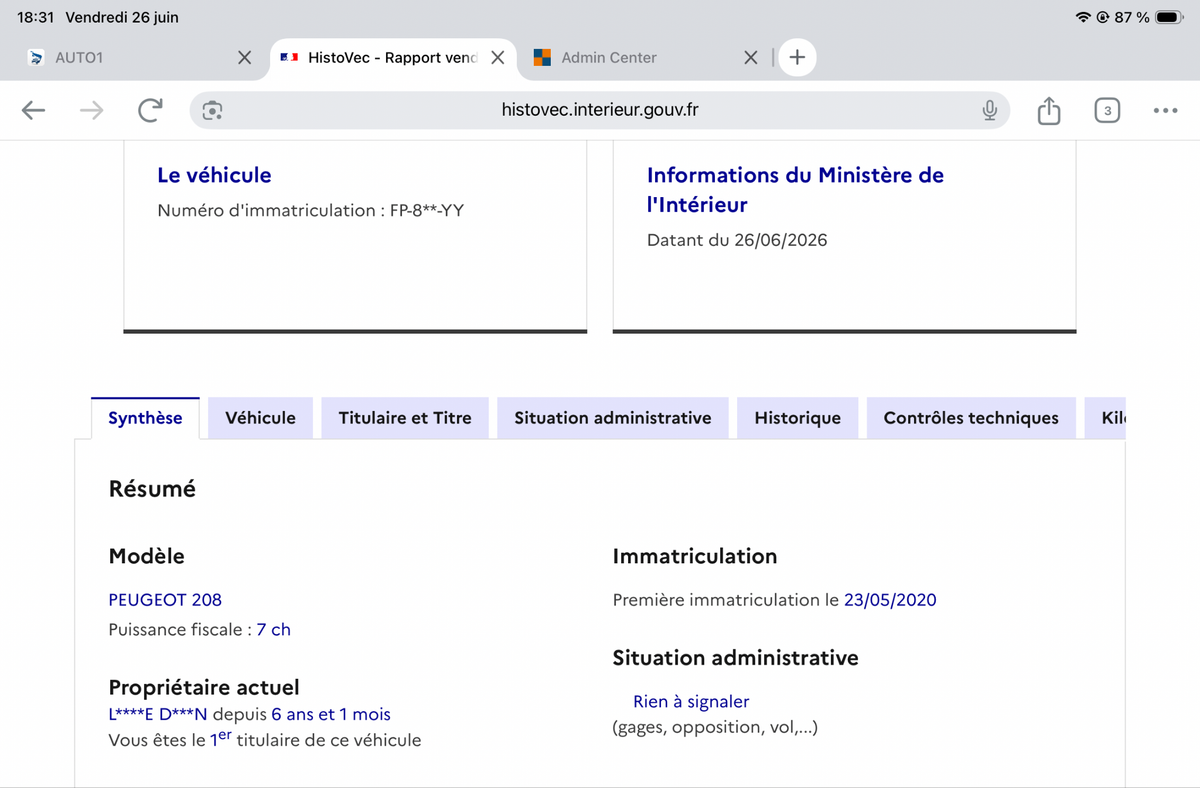Open the tab switcher showing 3 tabs
This screenshot has width=1200, height=788.
(x=1106, y=110)
